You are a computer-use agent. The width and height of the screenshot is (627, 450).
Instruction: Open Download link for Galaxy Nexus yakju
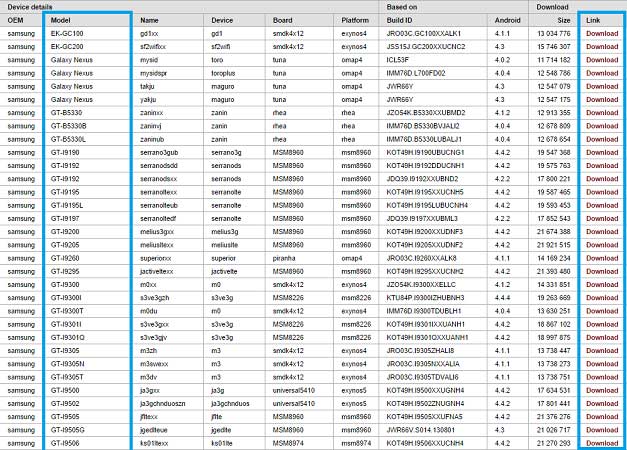tap(602, 100)
